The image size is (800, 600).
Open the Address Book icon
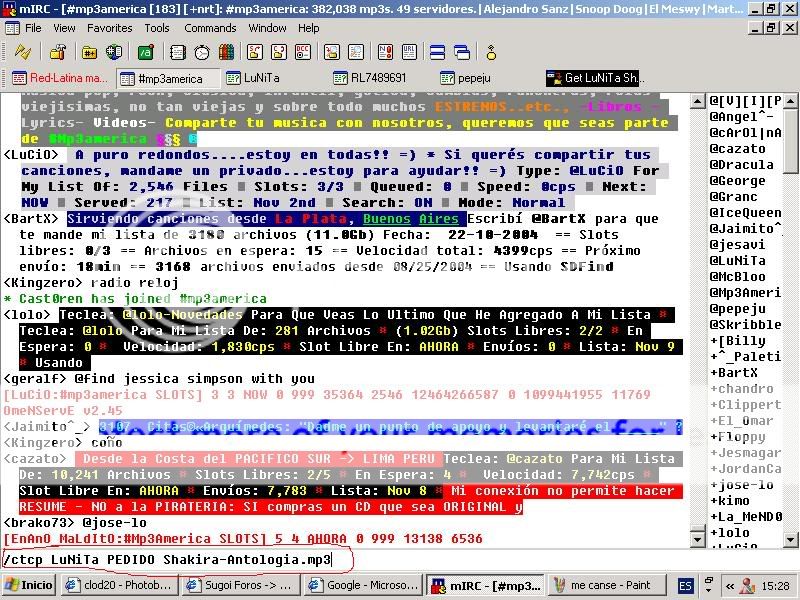[177, 52]
